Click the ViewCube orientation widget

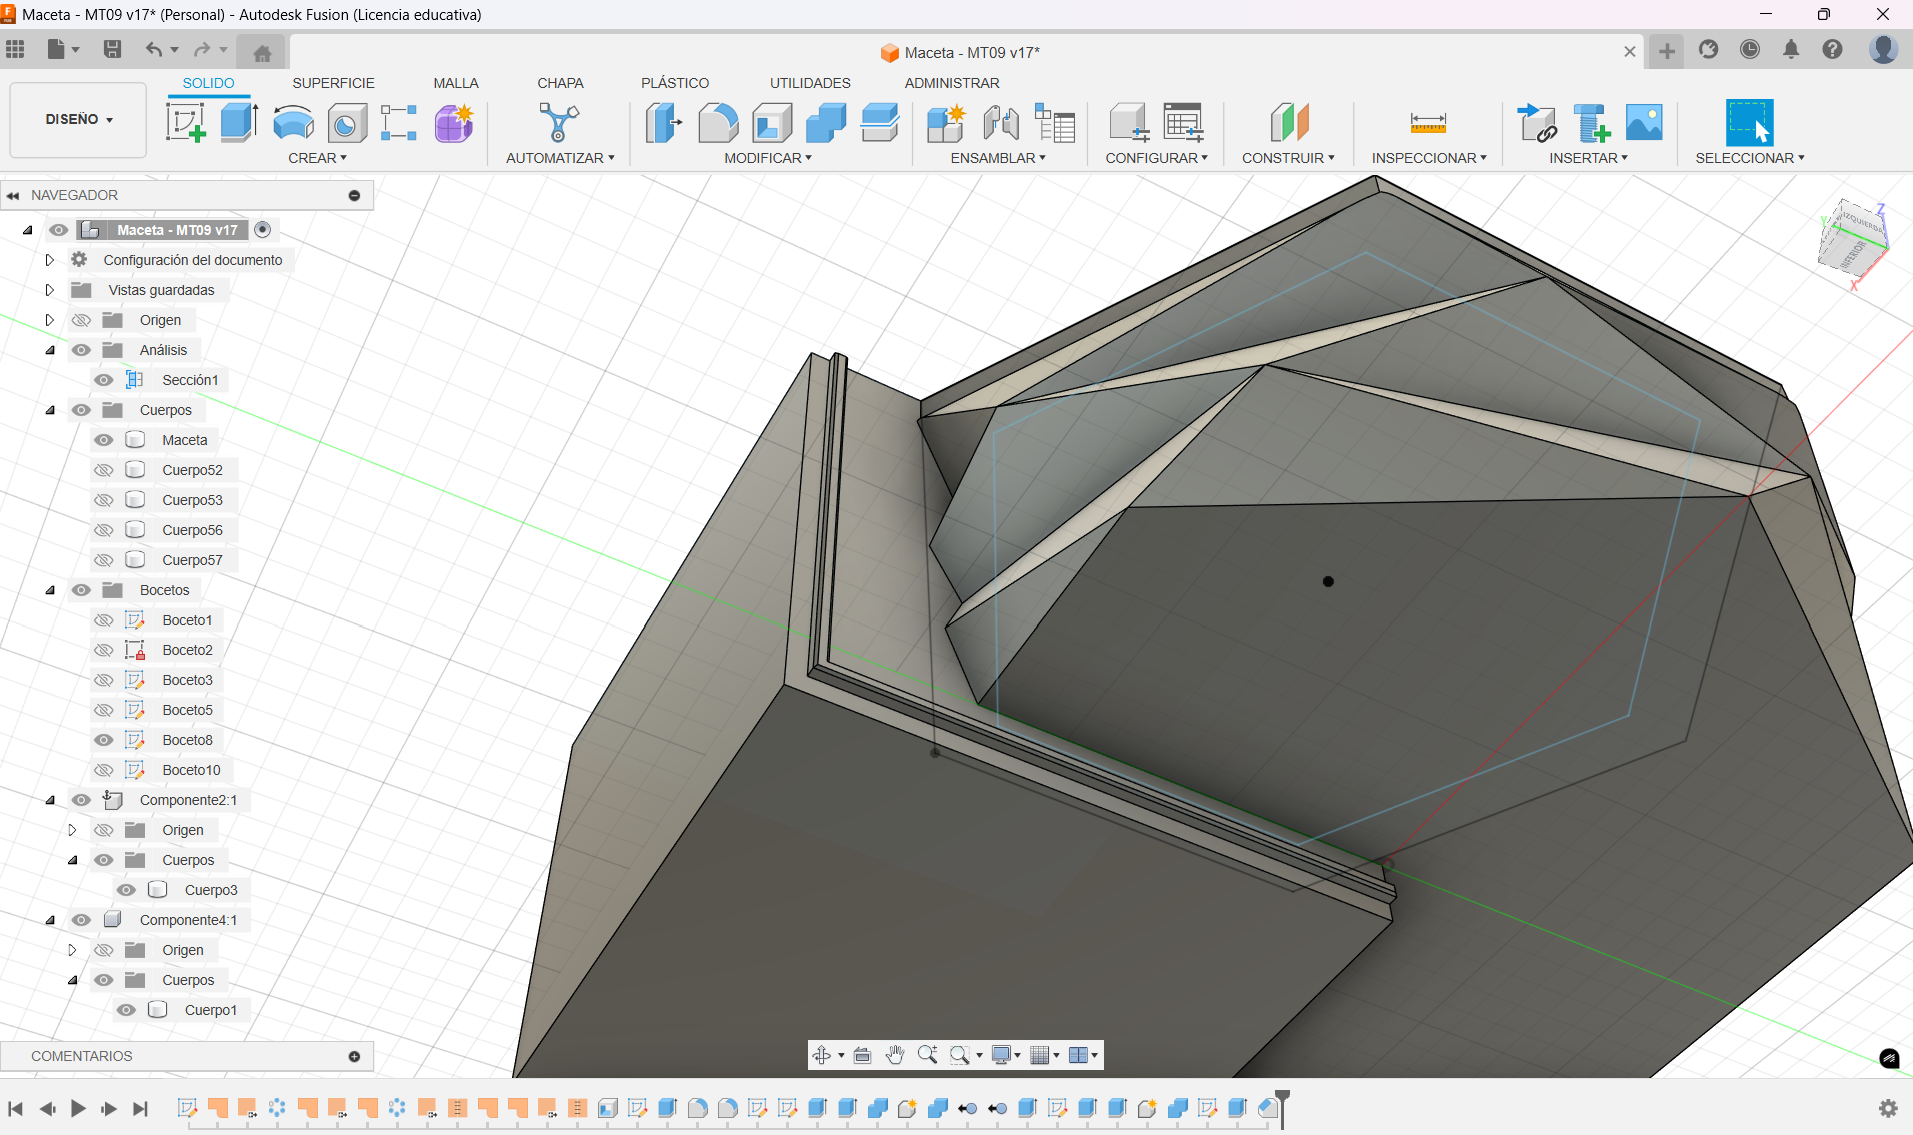tap(1852, 243)
